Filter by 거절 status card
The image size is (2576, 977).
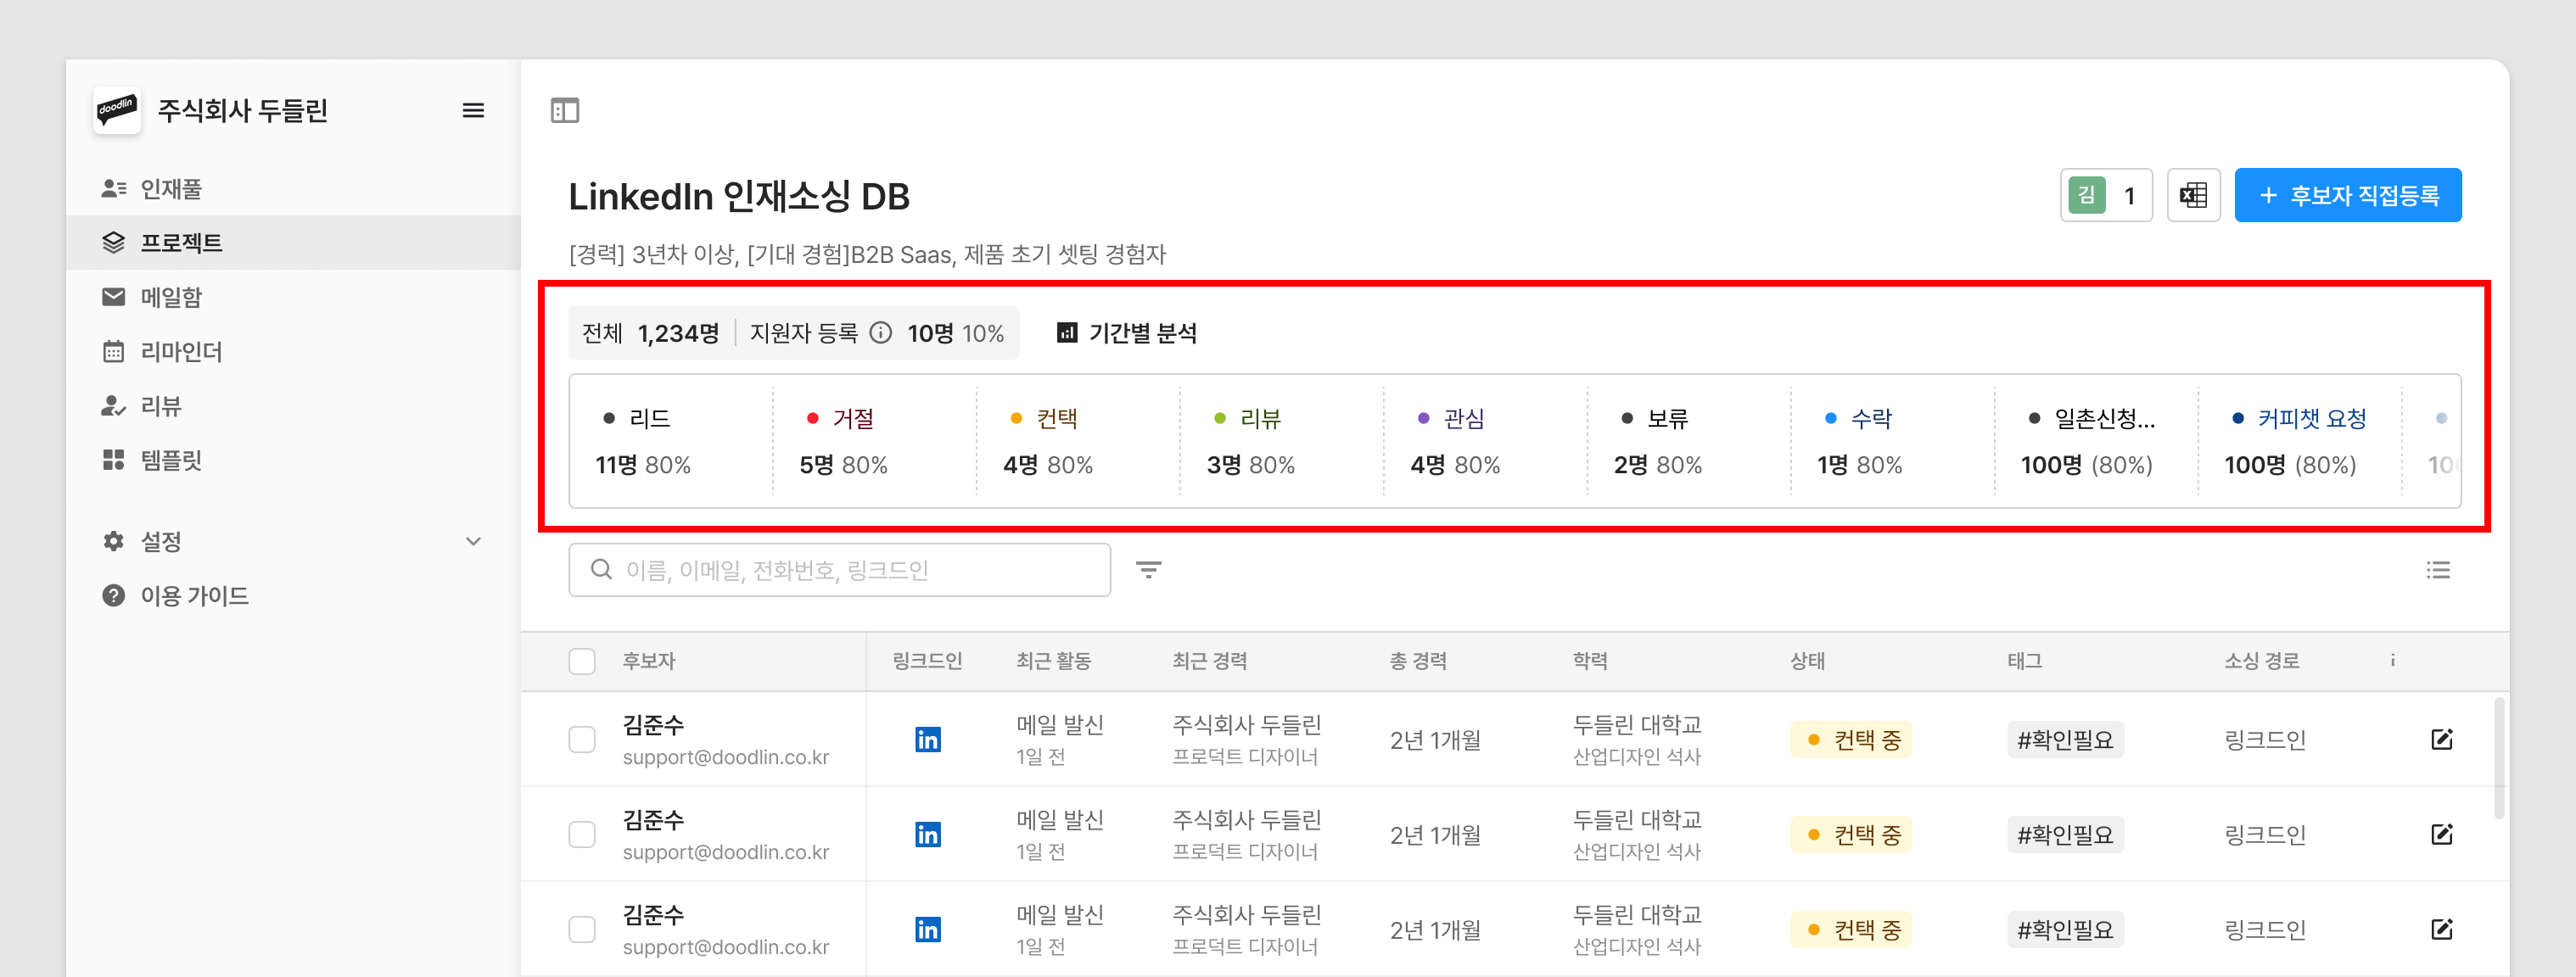pos(875,441)
